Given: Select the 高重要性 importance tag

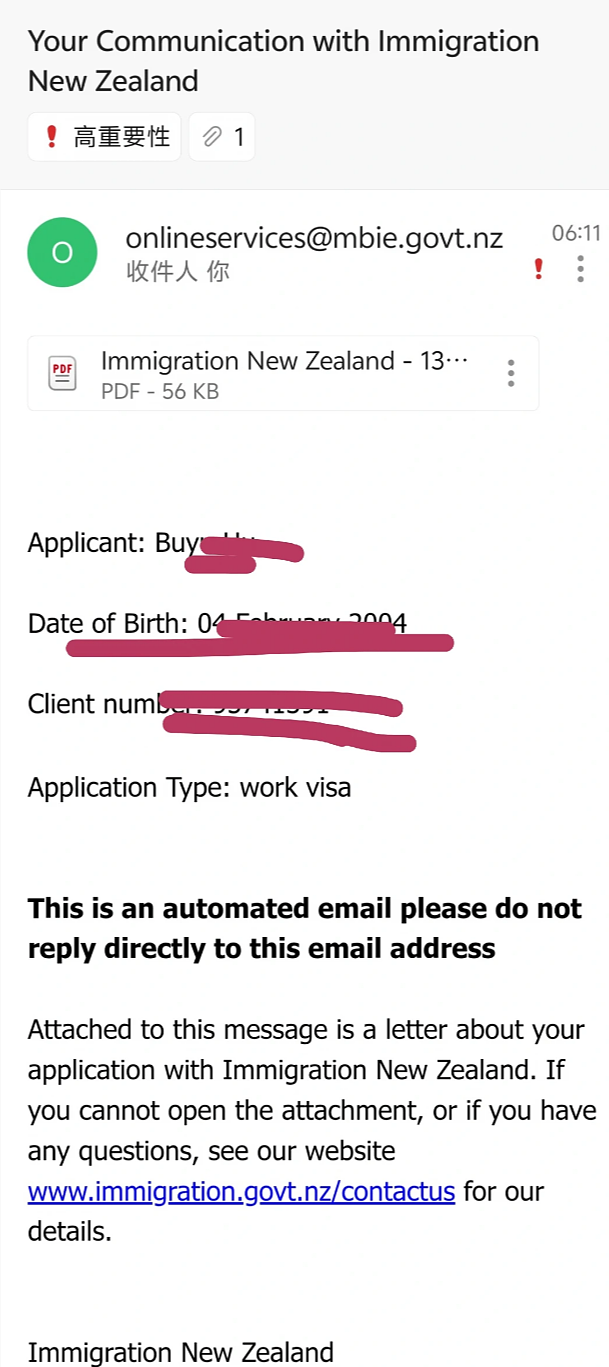Looking at the screenshot, I should (x=104, y=137).
